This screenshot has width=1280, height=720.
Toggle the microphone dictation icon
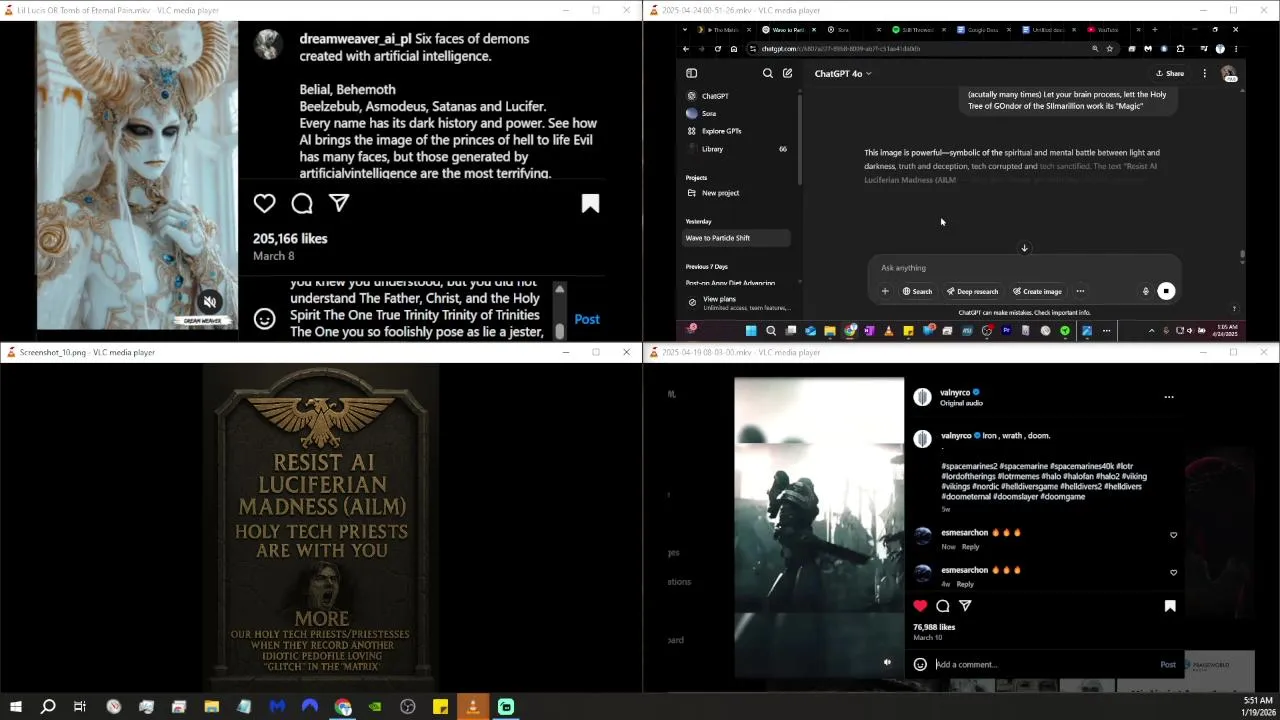tap(1146, 291)
